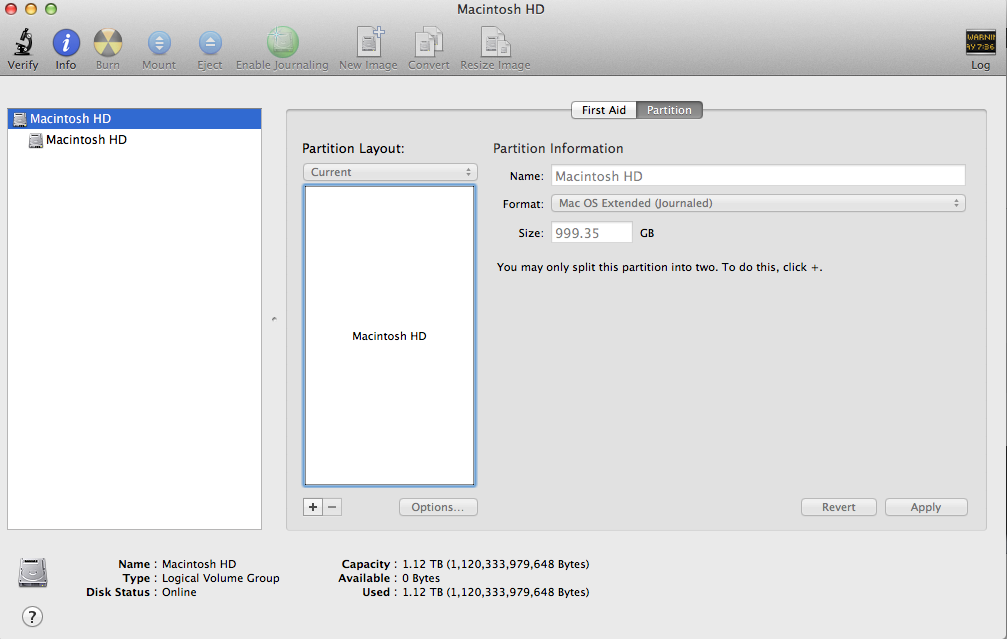Click Enable Journaling toolbar icon
Image resolution: width=1007 pixels, height=639 pixels.
click(x=282, y=43)
